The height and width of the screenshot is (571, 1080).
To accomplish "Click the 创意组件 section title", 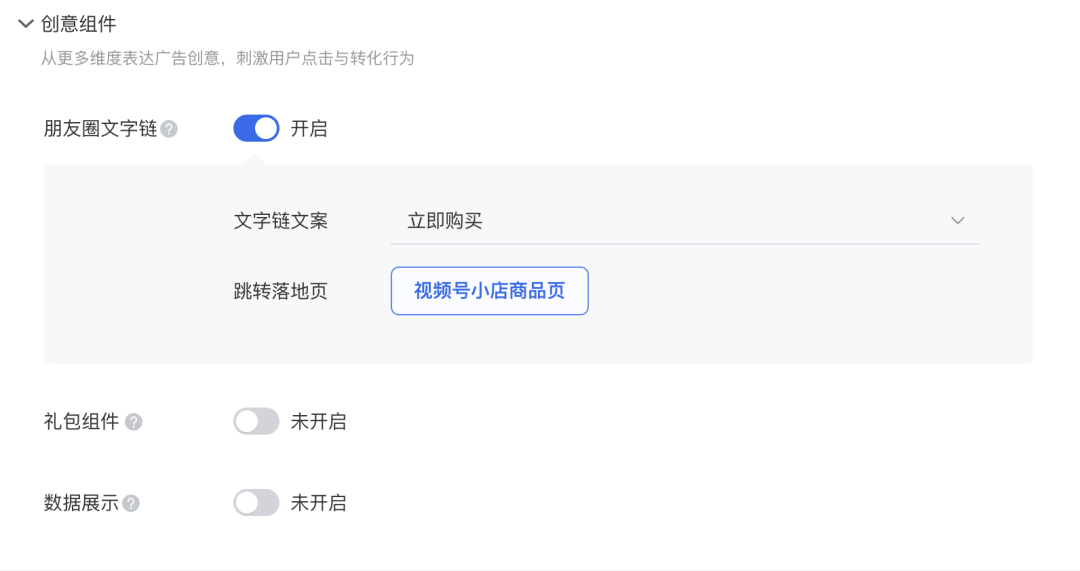I will [x=79, y=24].
